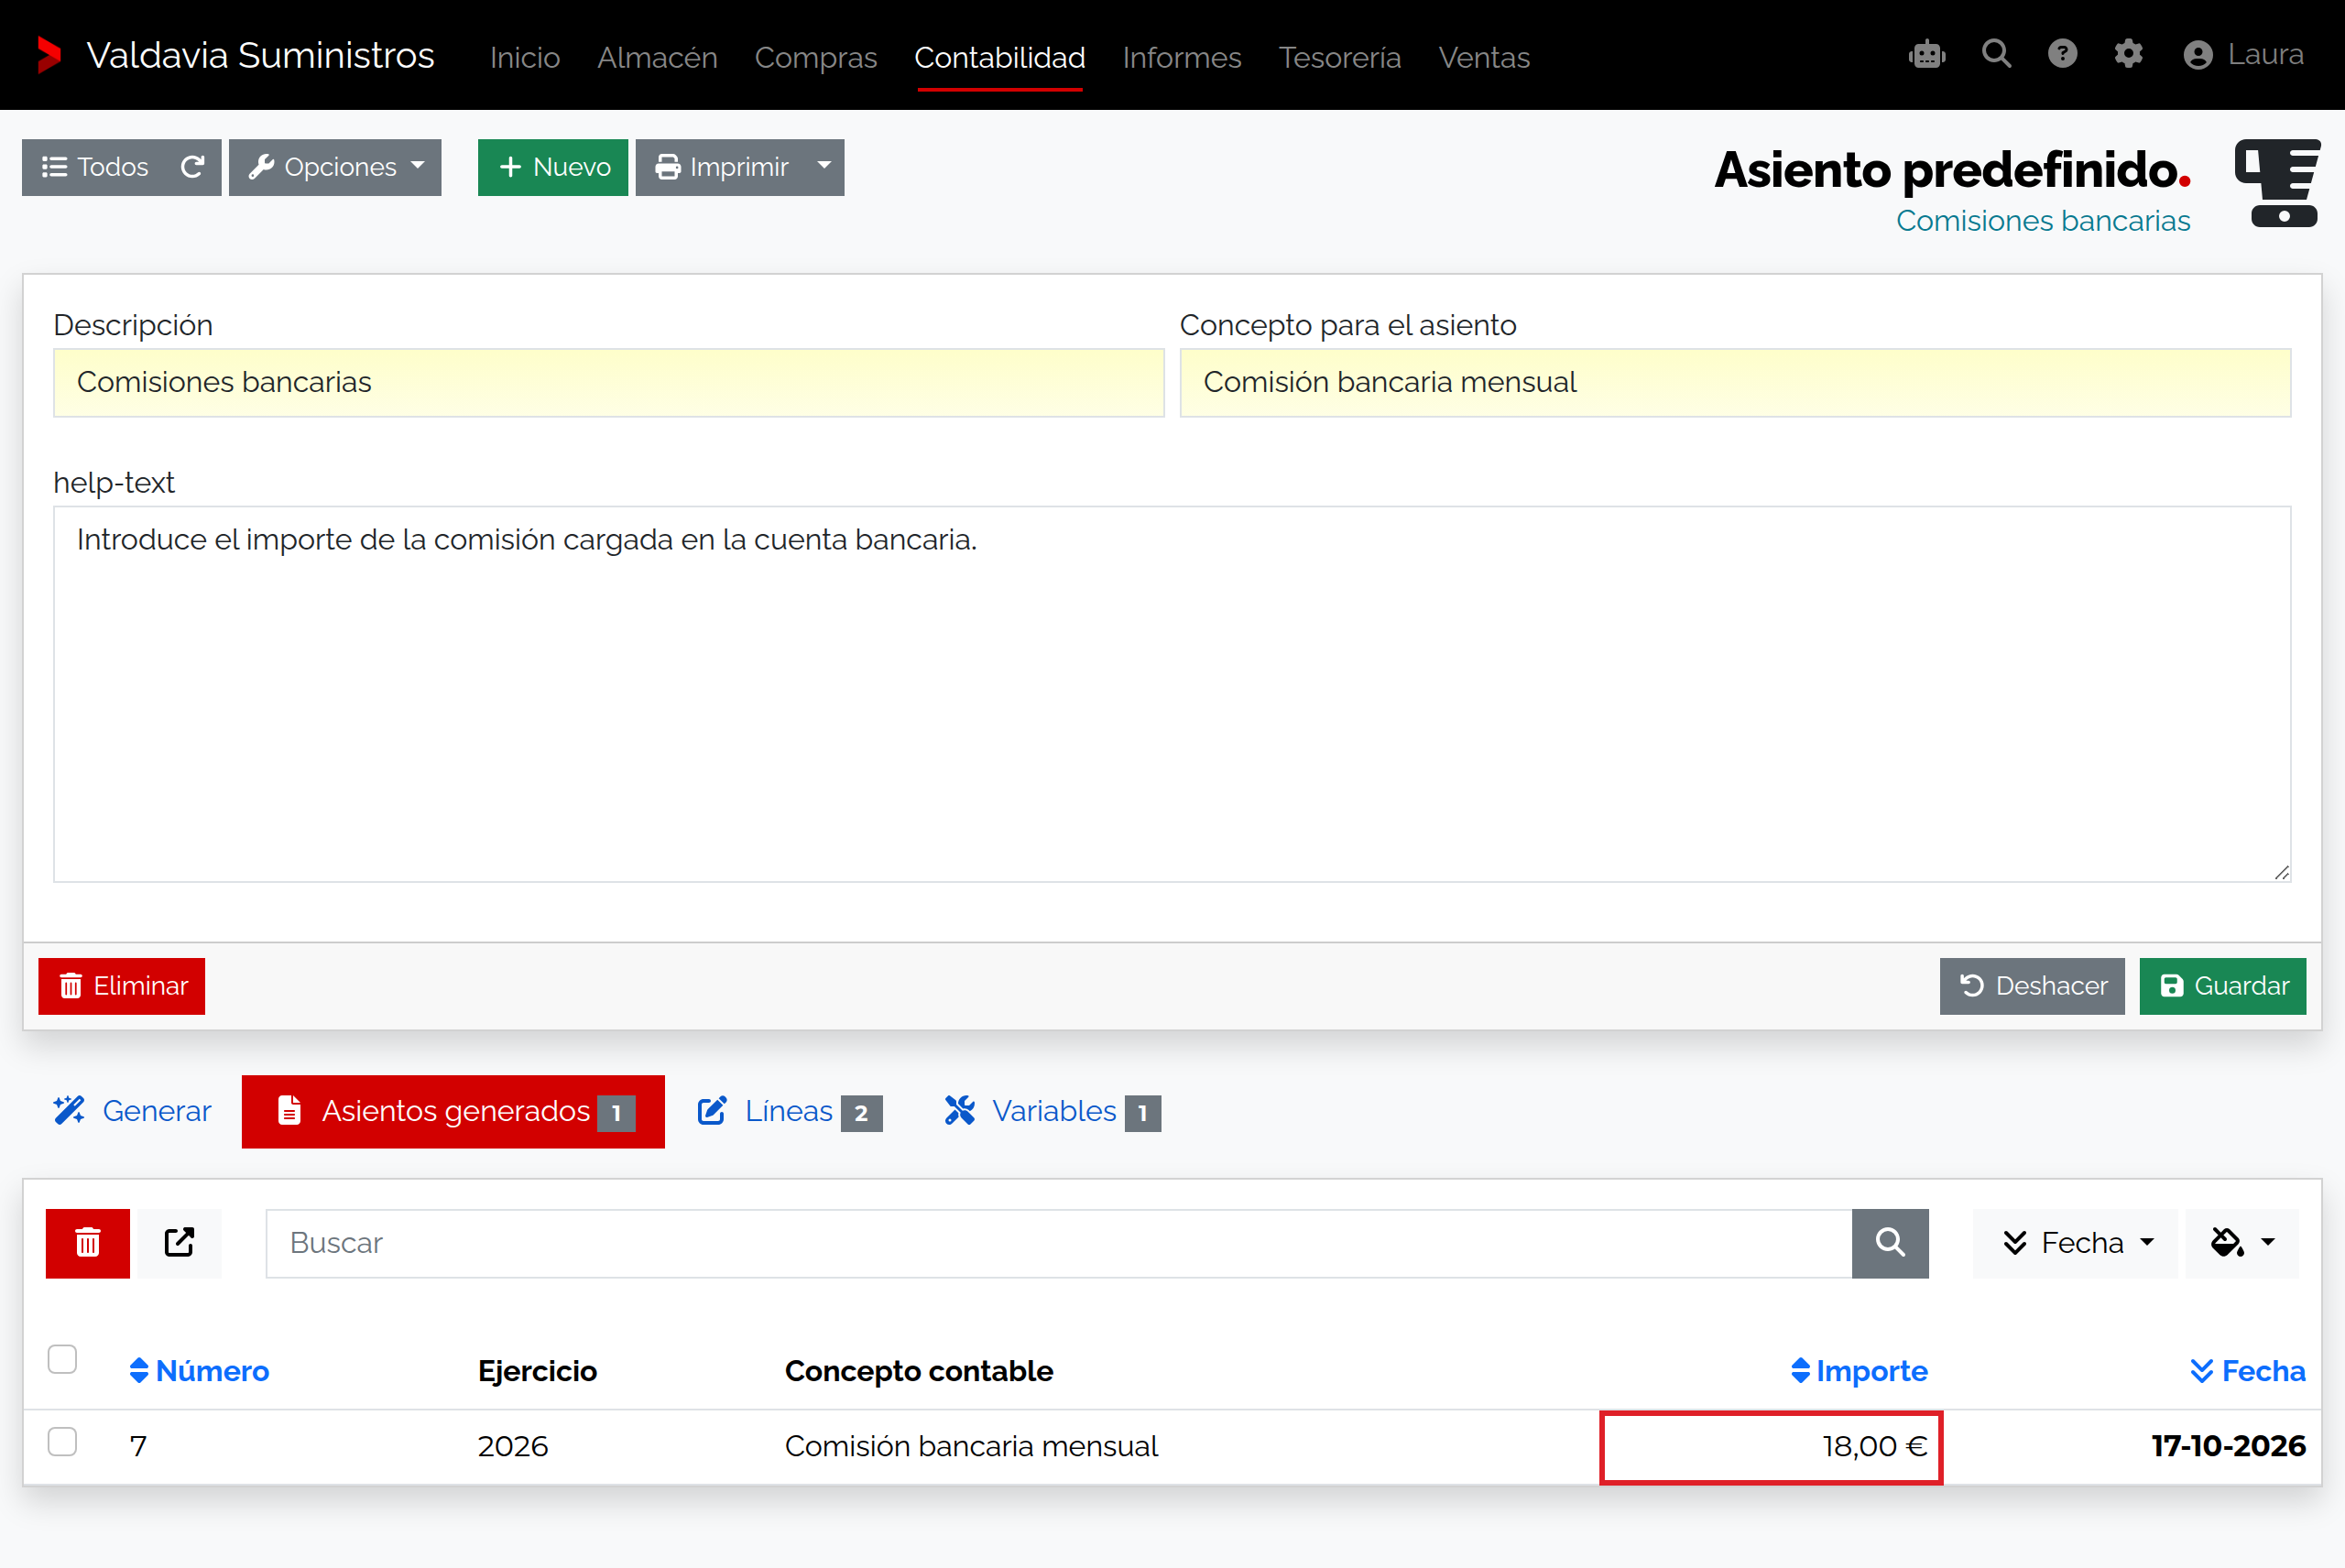This screenshot has width=2345, height=1568.
Task: Run the search with the magnifier button
Action: tap(1890, 1243)
